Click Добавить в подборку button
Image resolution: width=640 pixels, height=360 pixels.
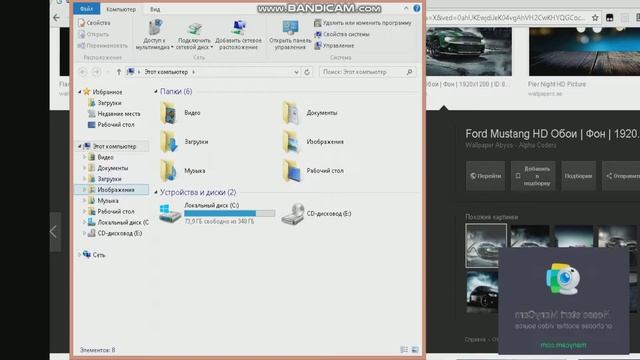click(x=533, y=176)
